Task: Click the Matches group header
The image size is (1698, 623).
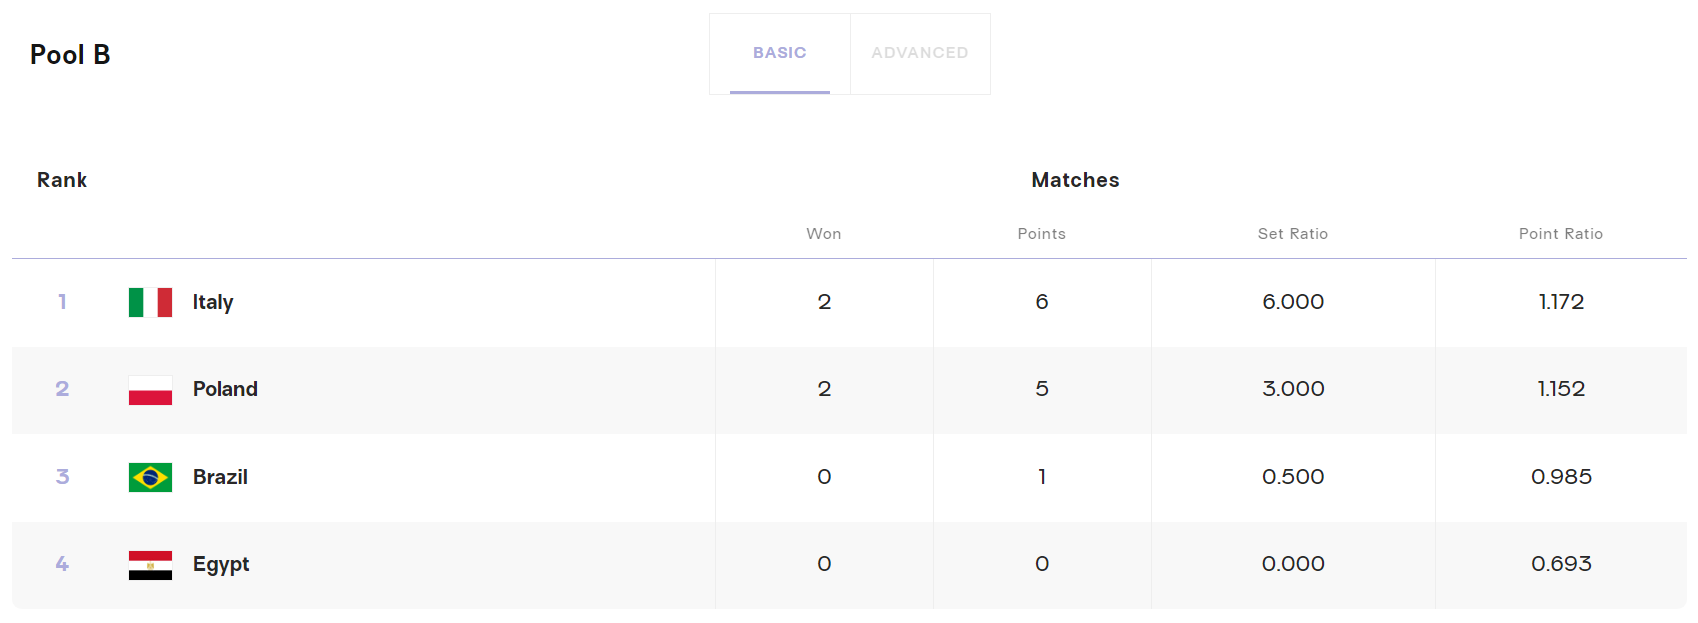Action: pyautogui.click(x=1075, y=180)
